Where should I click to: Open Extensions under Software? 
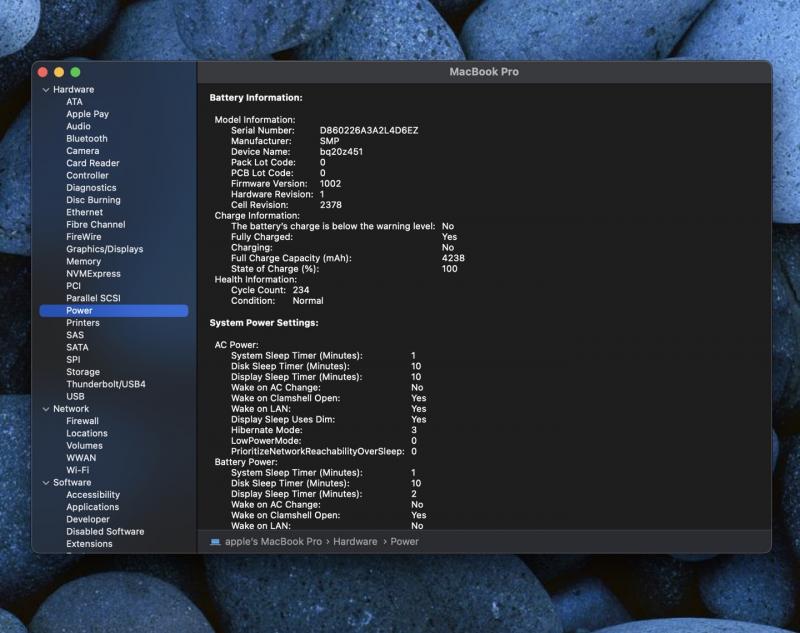[x=89, y=544]
